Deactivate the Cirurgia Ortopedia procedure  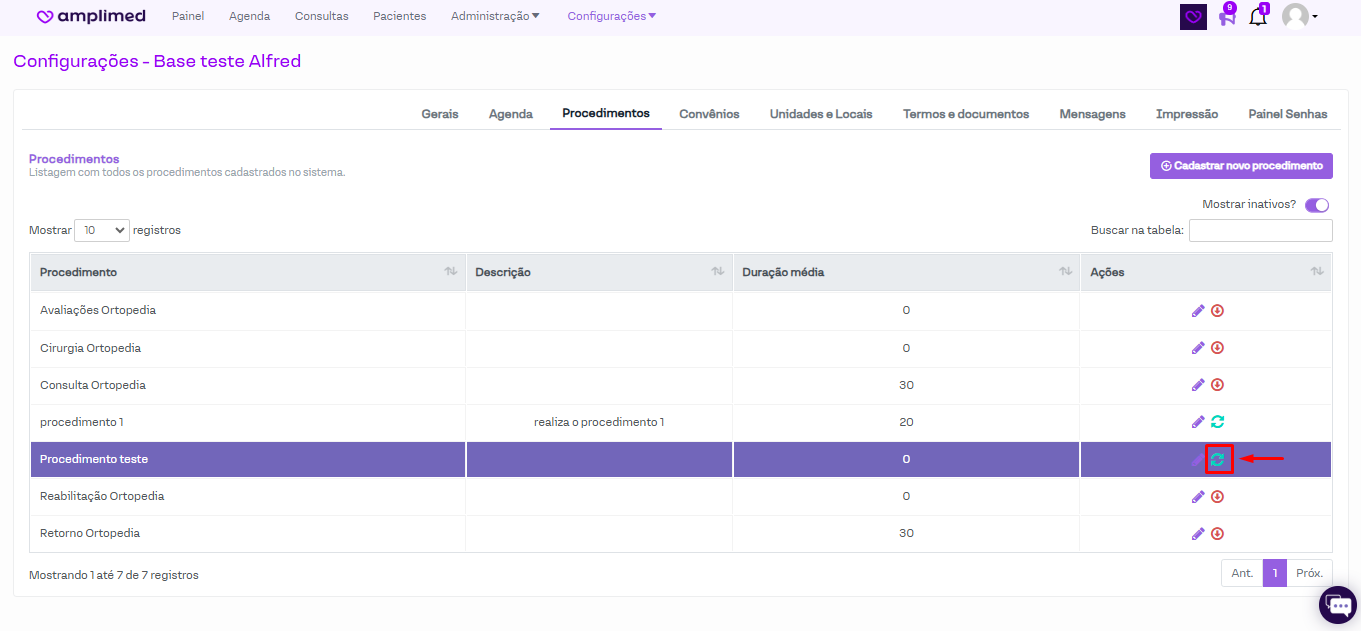(1217, 348)
